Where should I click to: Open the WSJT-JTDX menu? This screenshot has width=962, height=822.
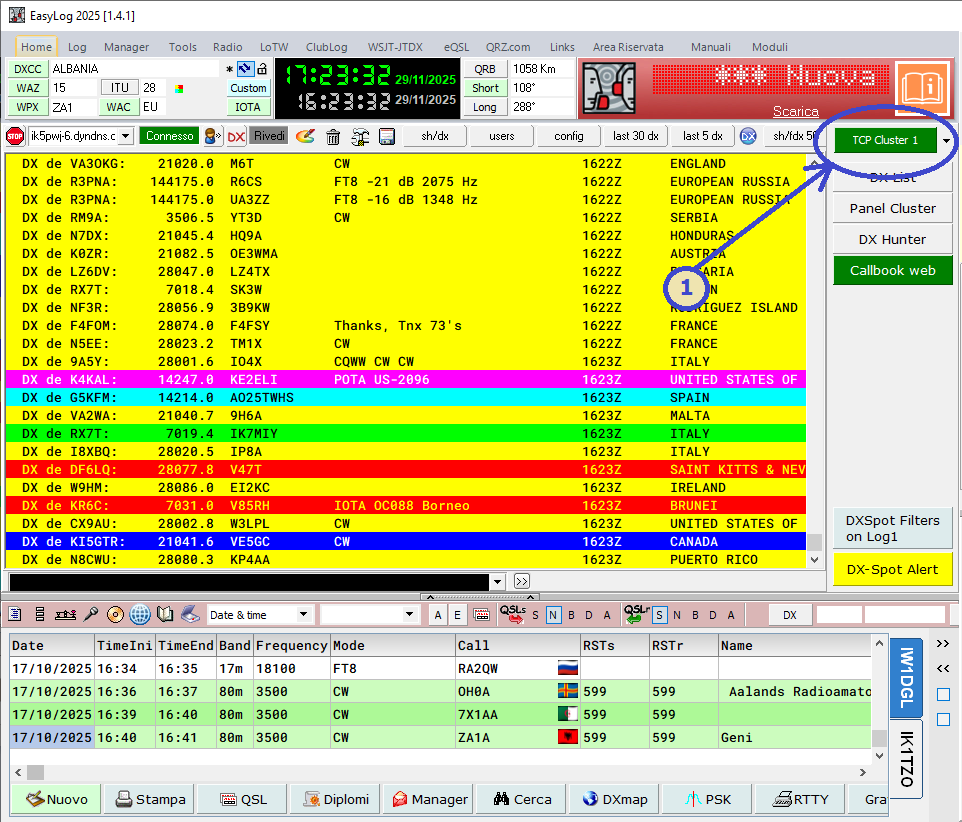tap(395, 47)
